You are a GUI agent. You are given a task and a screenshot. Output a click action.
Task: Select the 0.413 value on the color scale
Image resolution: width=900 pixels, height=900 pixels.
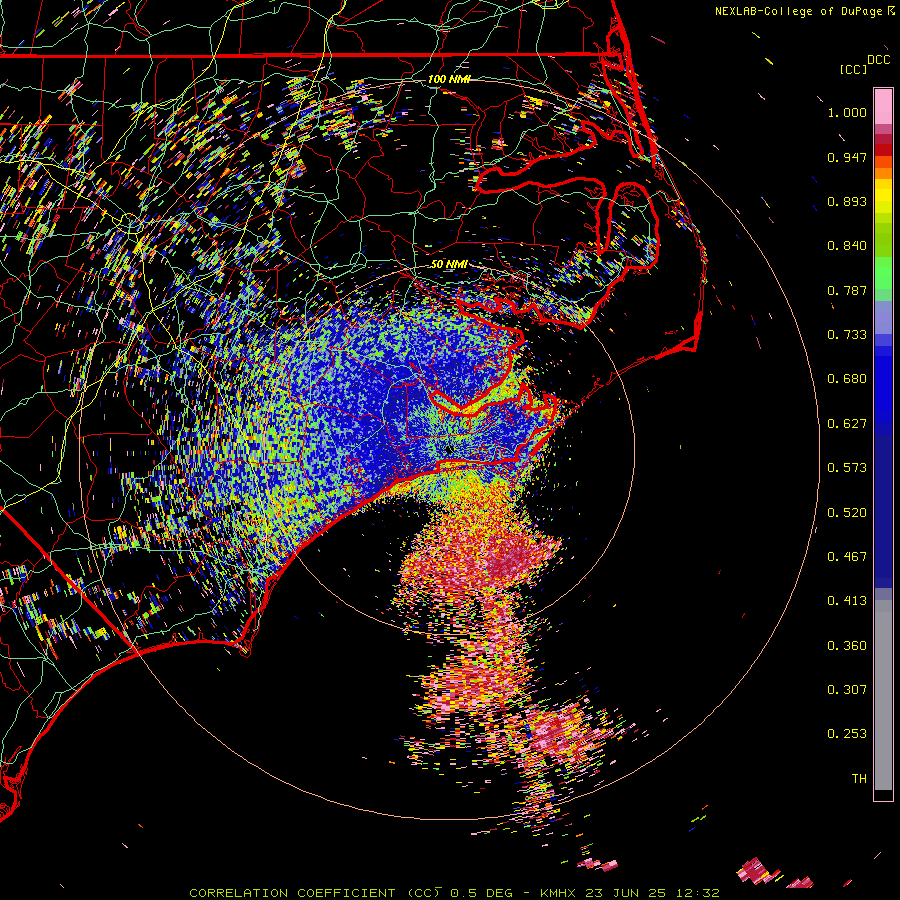click(x=847, y=601)
